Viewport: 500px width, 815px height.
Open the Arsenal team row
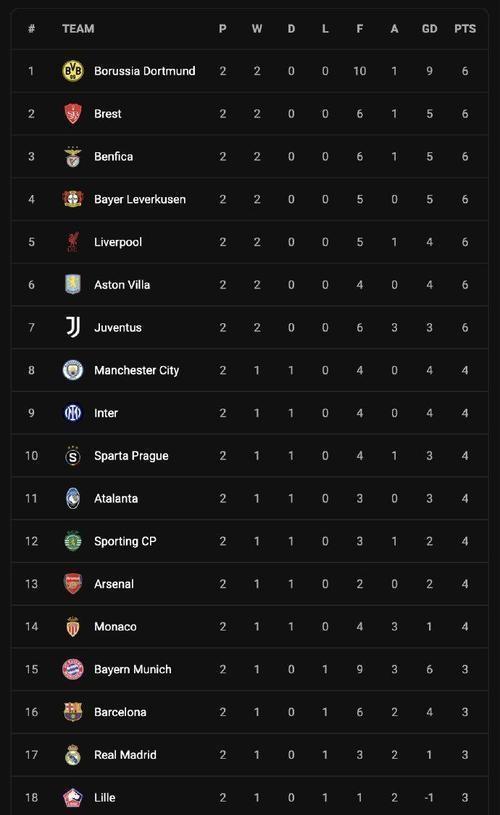(x=249, y=584)
